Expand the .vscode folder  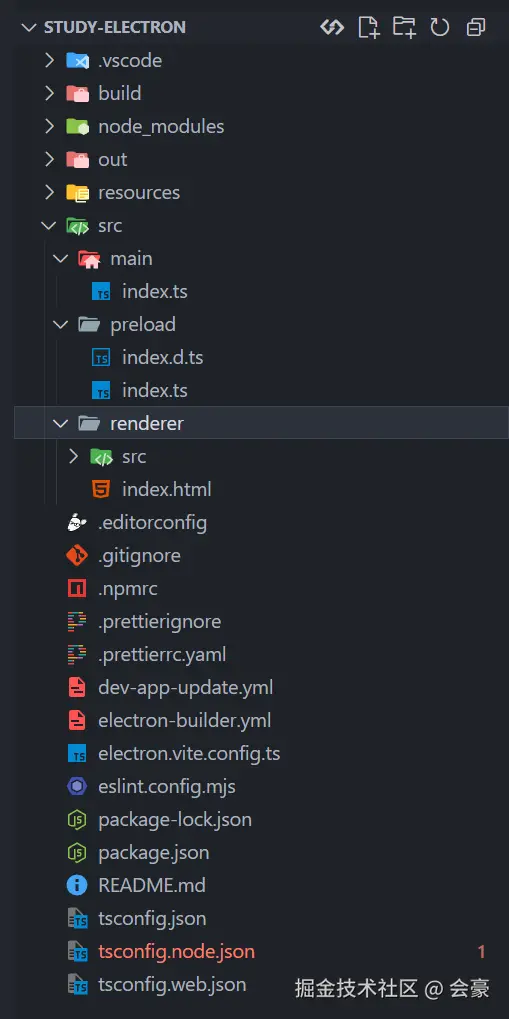[x=49, y=60]
